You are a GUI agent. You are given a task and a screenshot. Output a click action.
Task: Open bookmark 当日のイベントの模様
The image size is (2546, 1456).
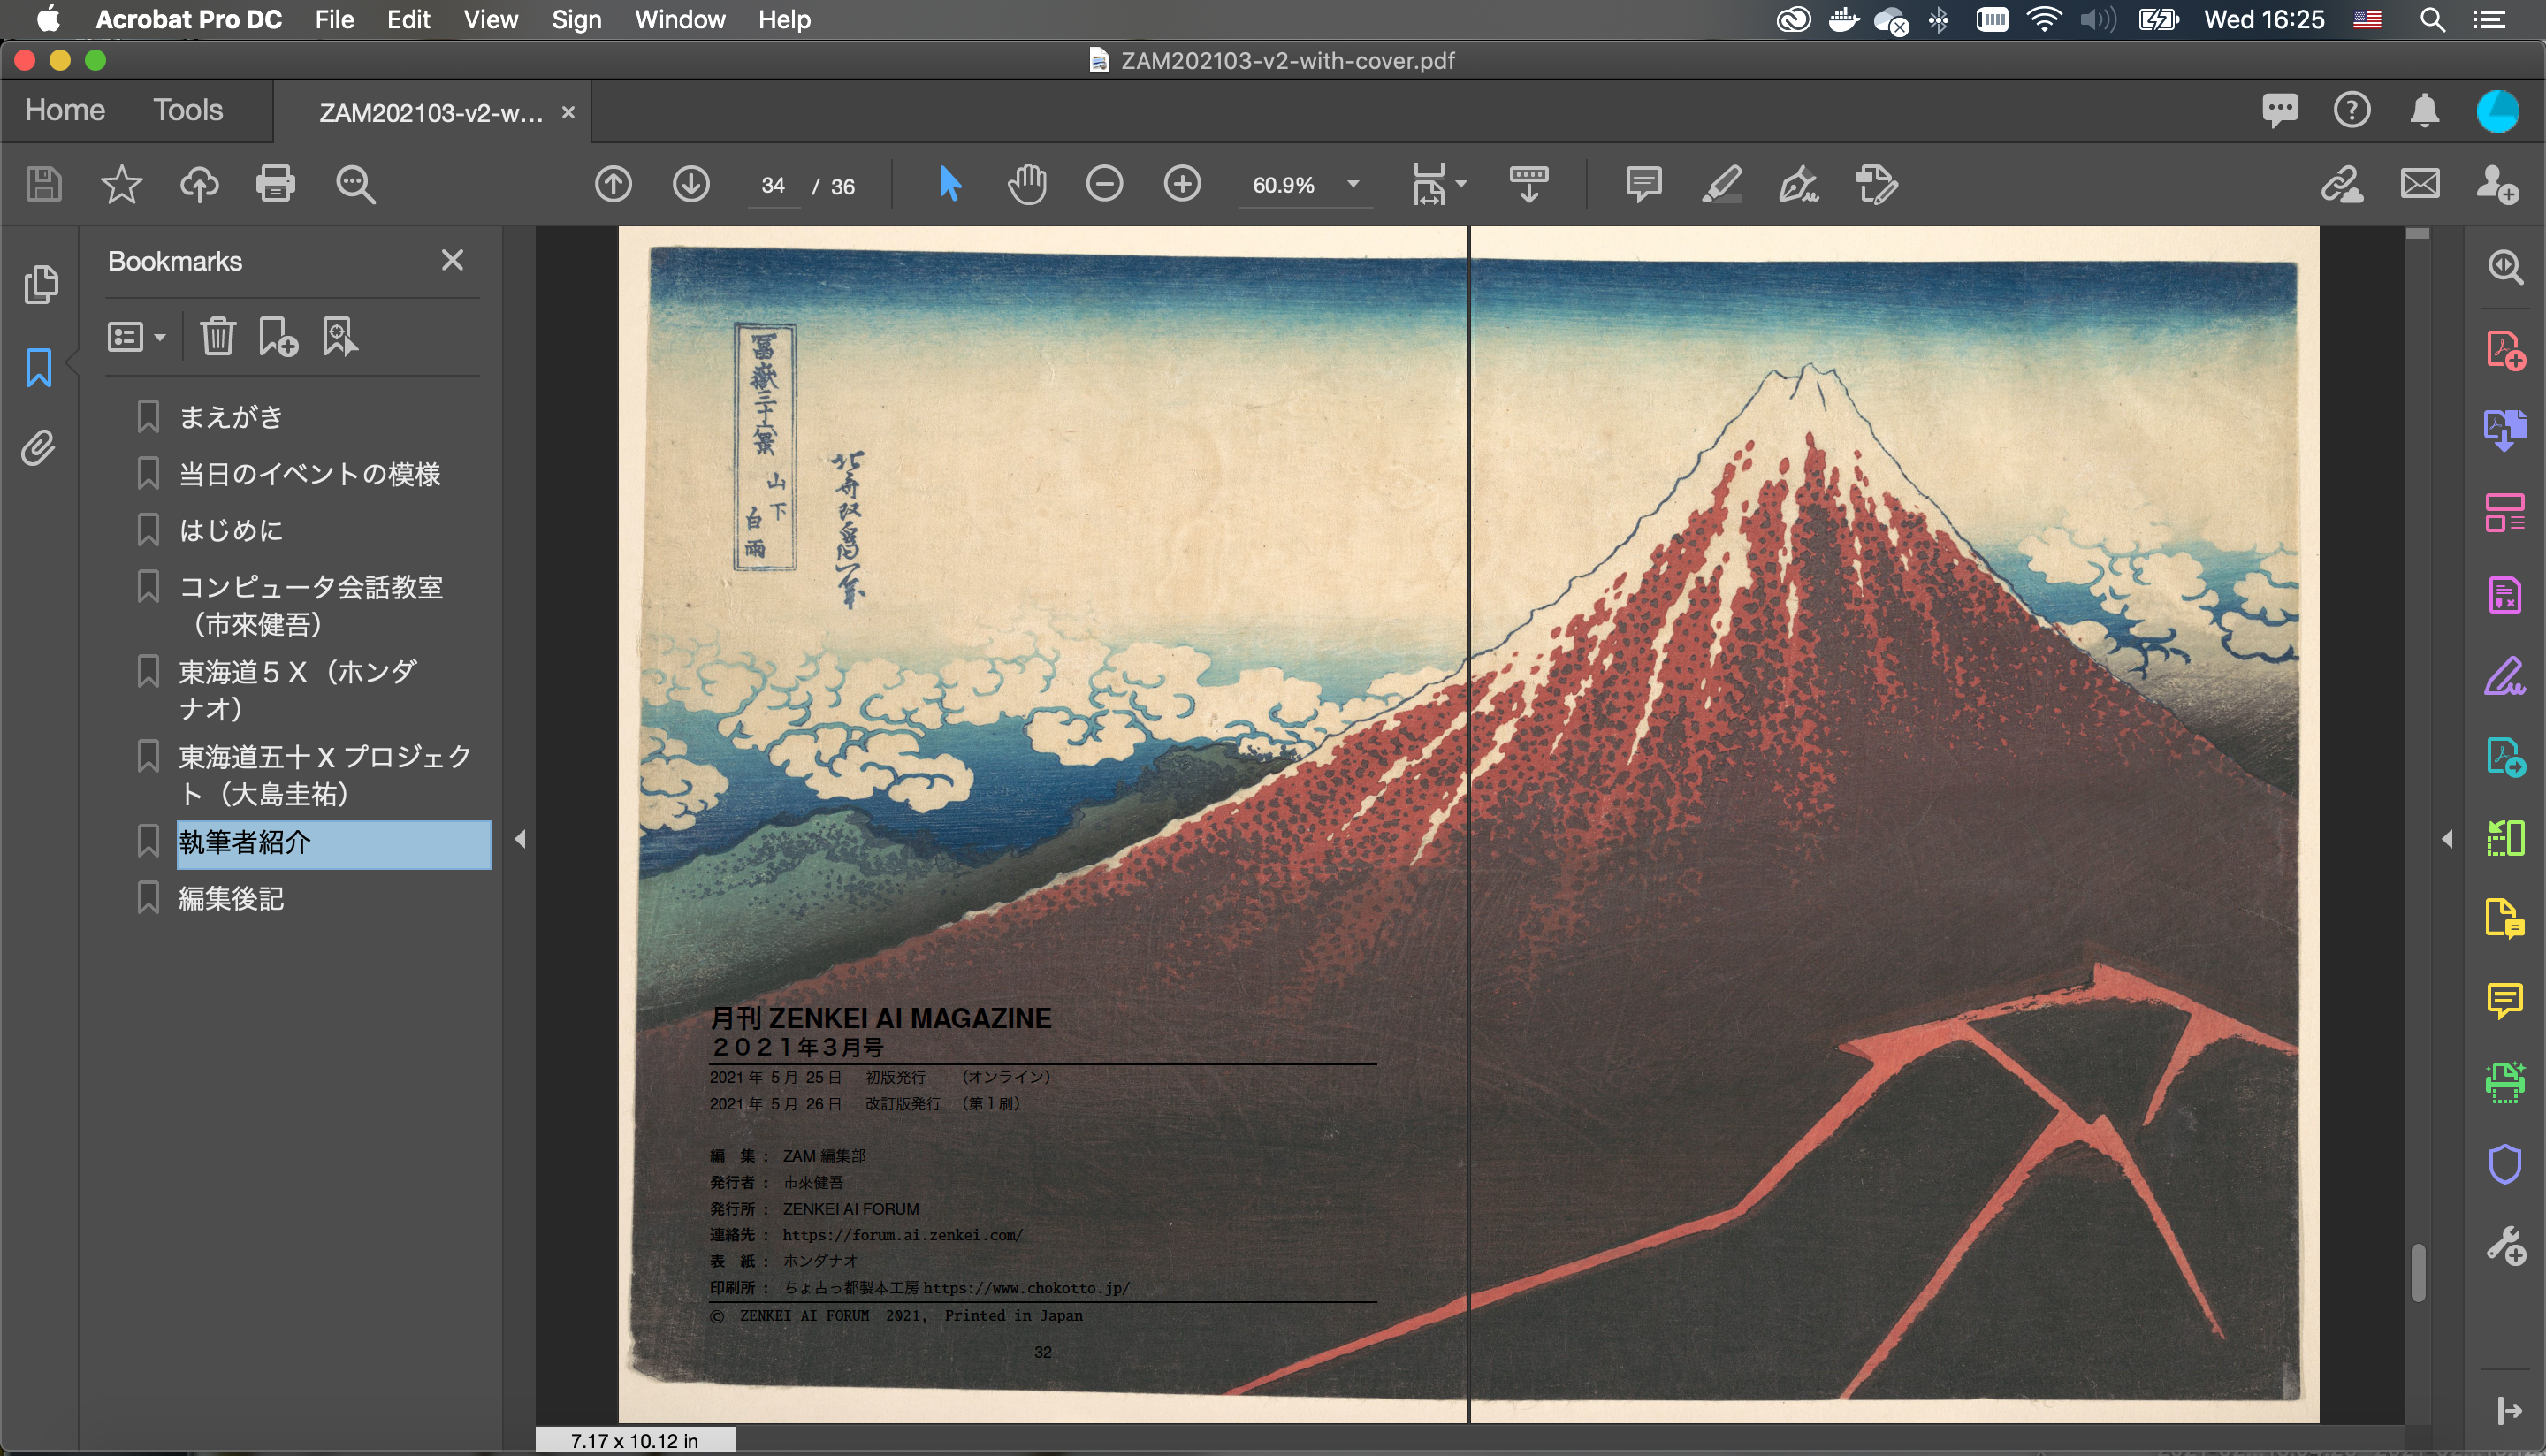click(309, 474)
